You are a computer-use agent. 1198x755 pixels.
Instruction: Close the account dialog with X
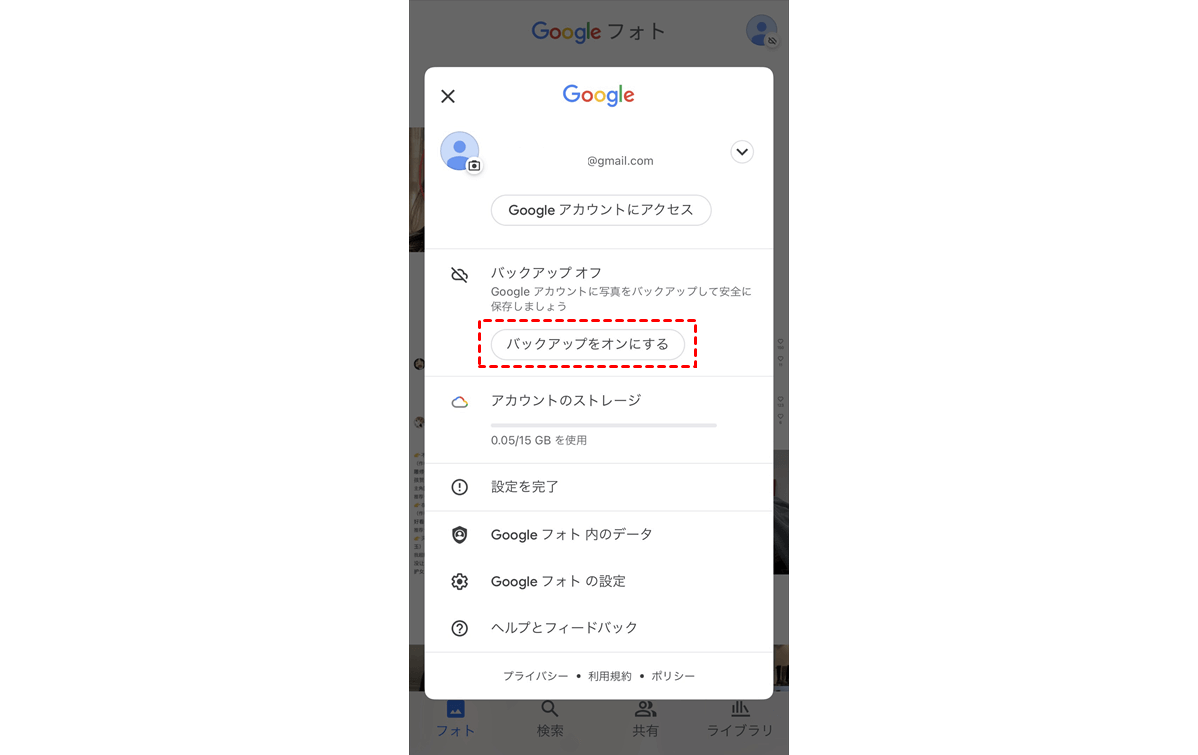point(448,96)
